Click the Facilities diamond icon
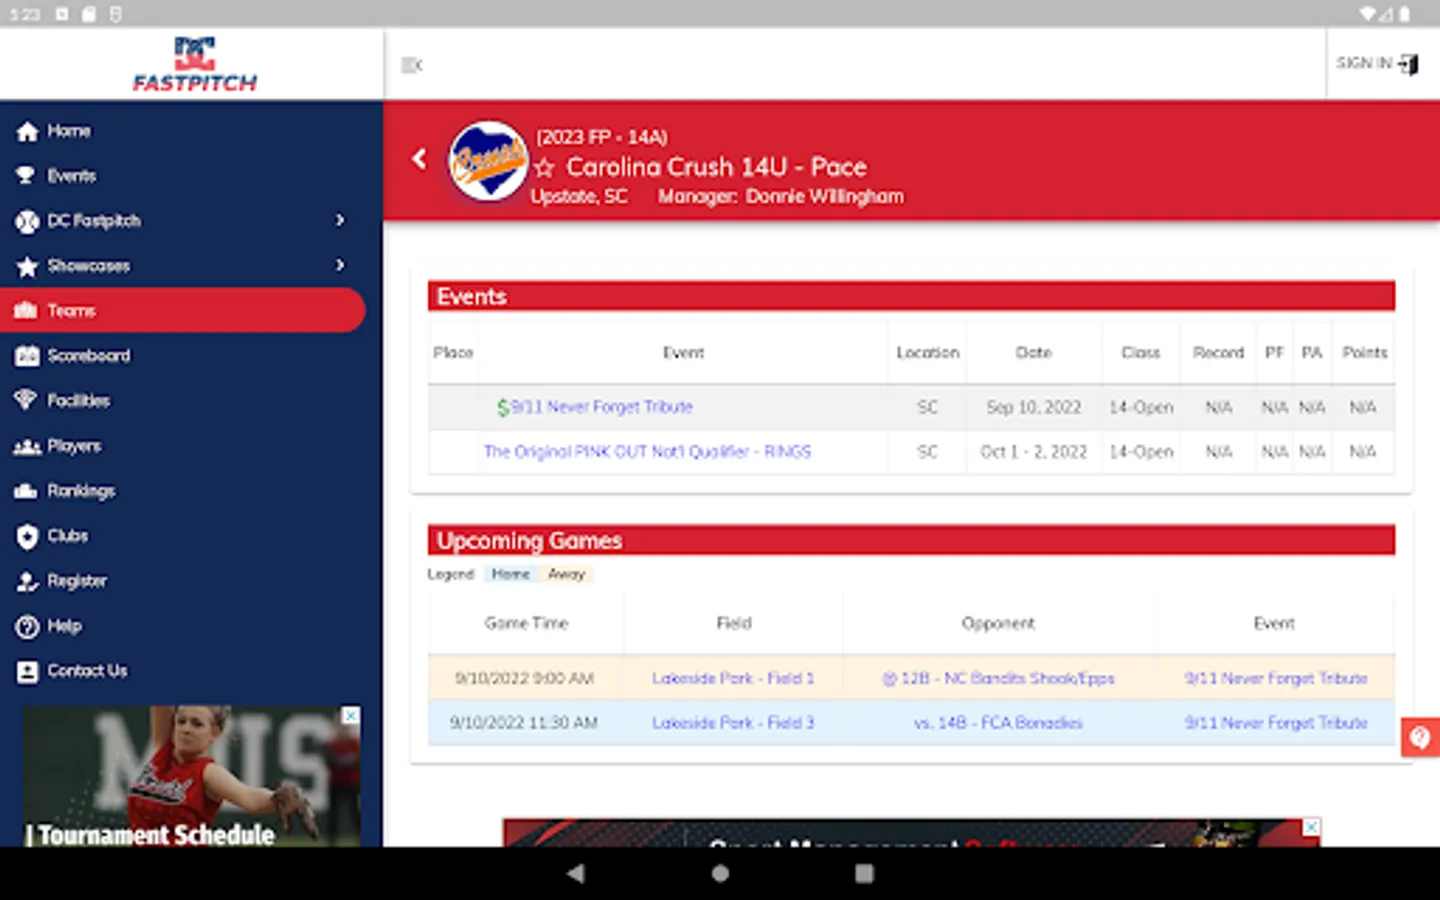1440x900 pixels. pyautogui.click(x=27, y=401)
